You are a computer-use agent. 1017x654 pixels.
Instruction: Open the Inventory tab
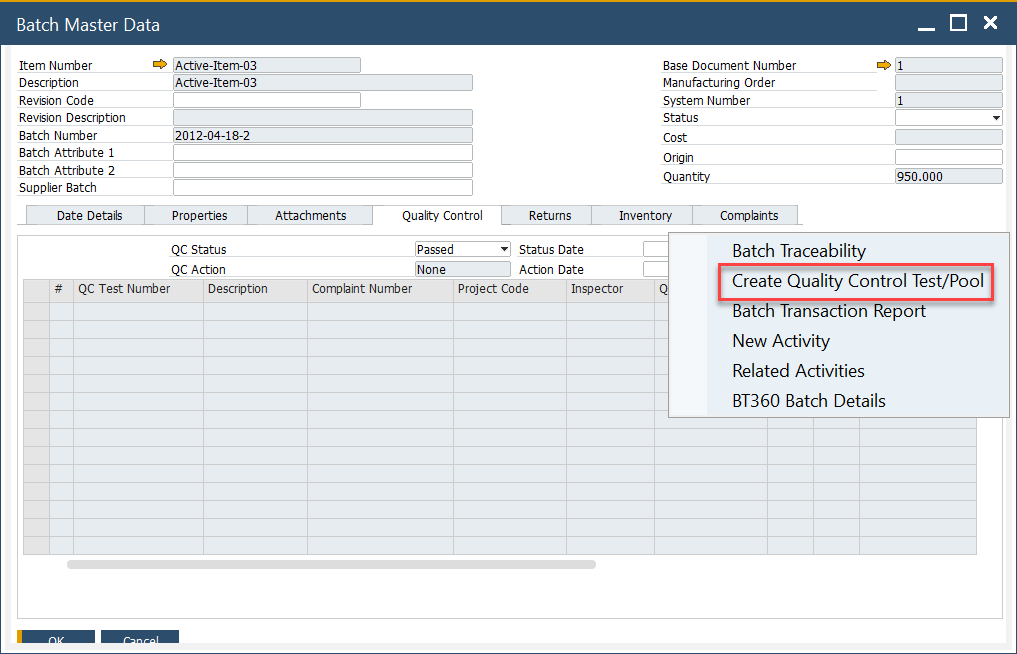645,215
